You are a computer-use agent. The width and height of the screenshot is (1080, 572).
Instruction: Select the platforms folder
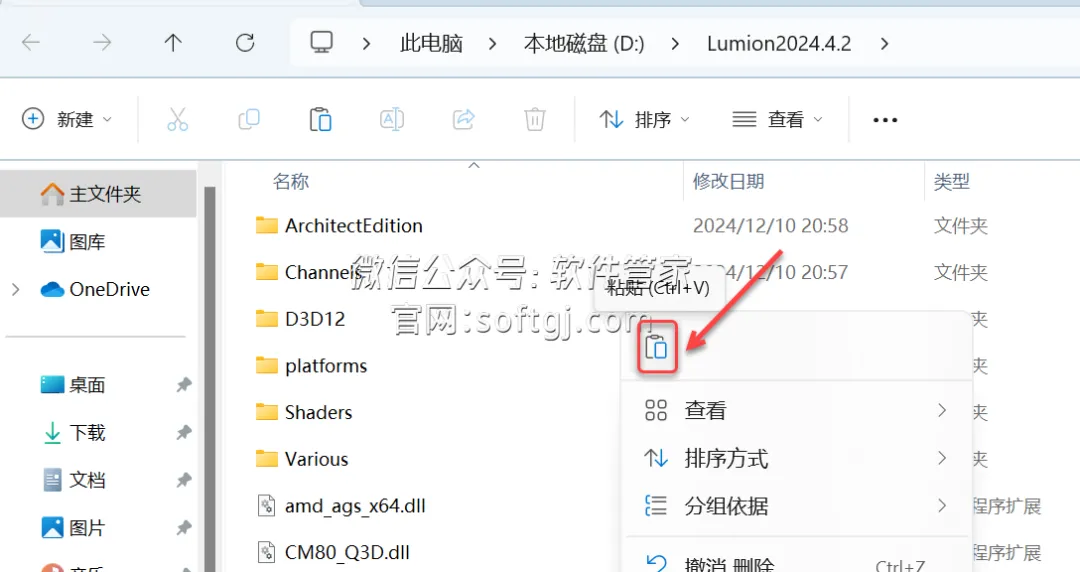tap(311, 366)
